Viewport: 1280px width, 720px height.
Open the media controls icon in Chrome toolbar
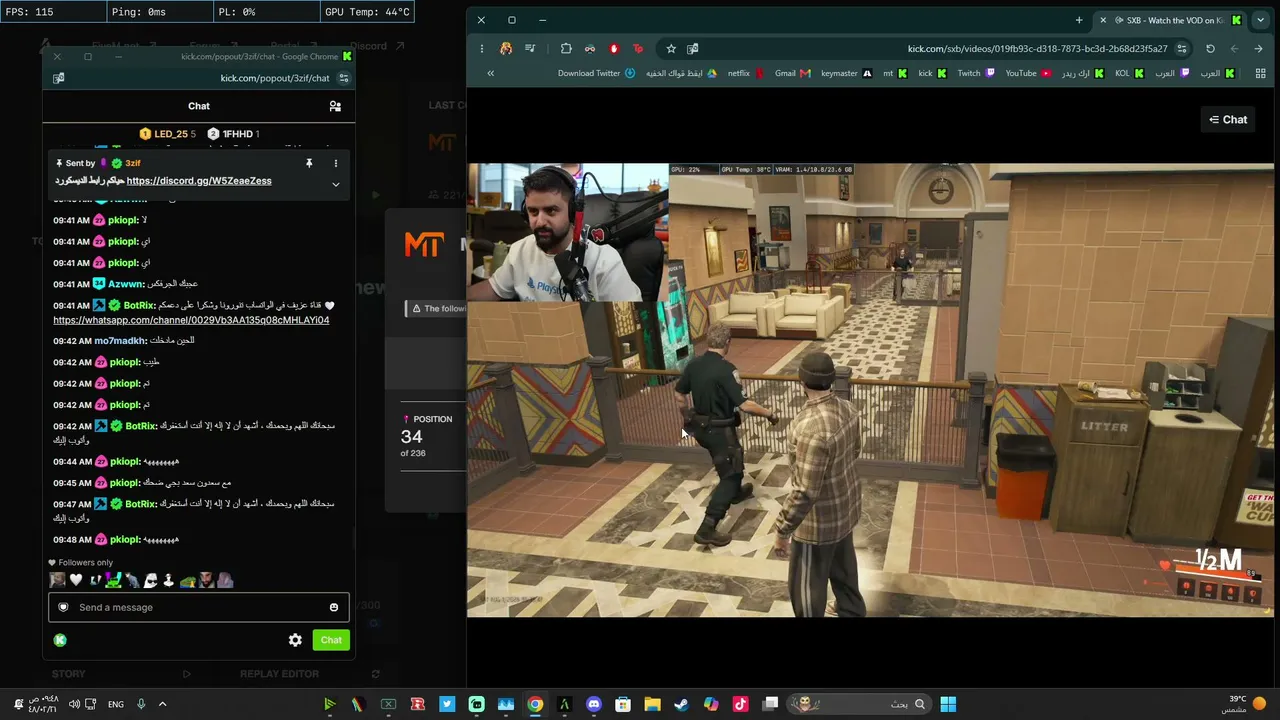pyautogui.click(x=530, y=48)
